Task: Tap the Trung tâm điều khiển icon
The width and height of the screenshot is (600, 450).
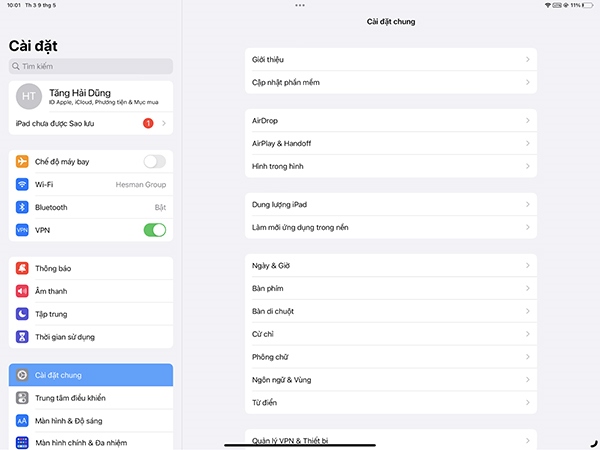Action: 22,397
